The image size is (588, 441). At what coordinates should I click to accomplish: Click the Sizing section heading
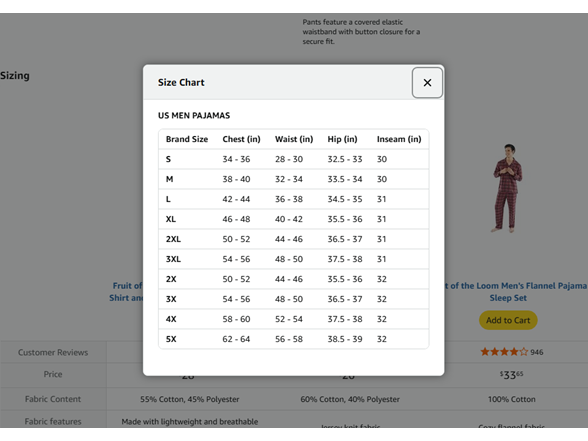15,76
